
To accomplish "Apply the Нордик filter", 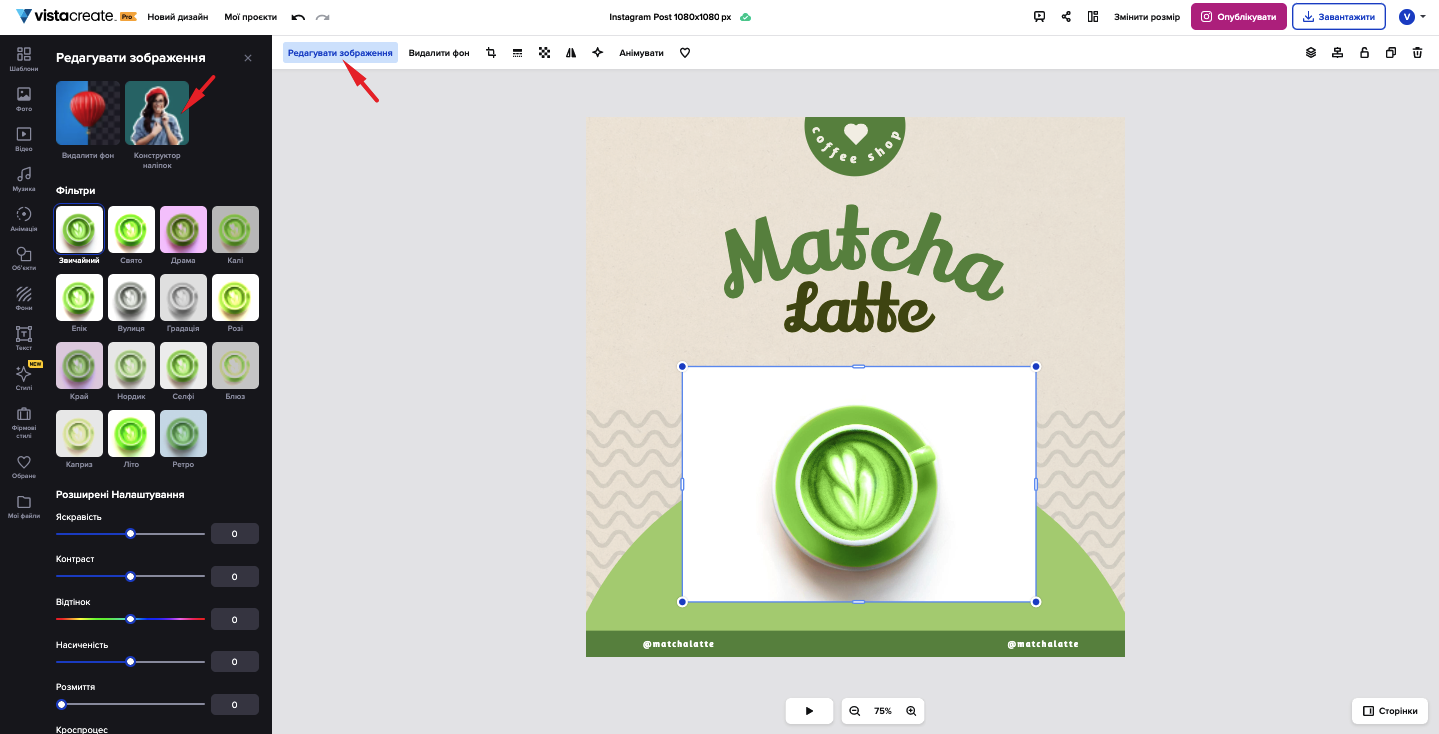I will 131,366.
